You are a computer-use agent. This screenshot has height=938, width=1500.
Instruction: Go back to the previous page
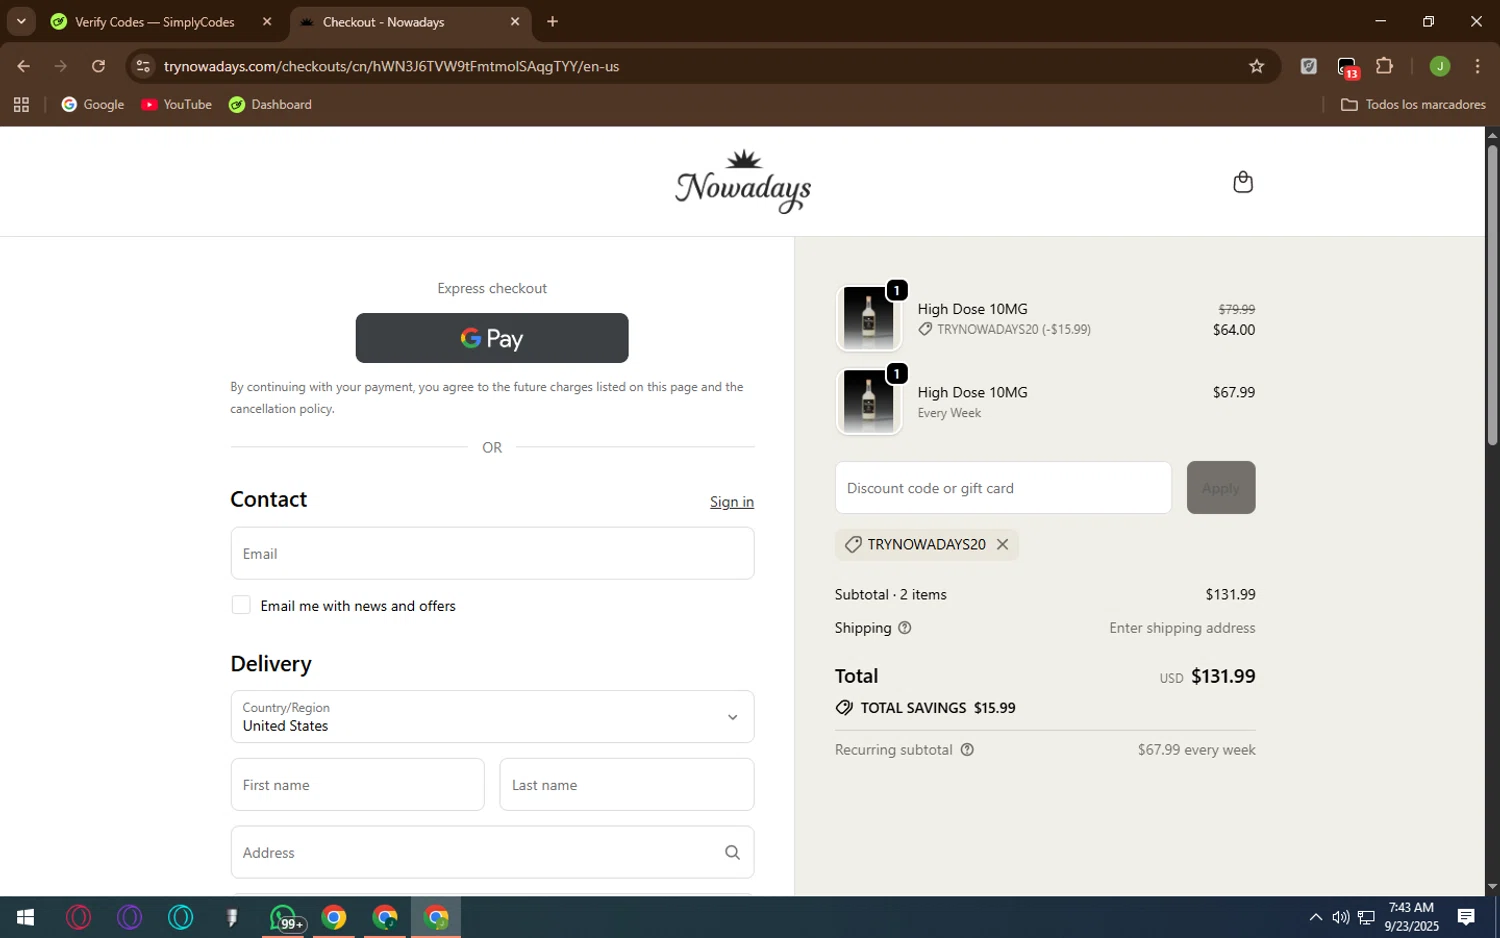23,67
